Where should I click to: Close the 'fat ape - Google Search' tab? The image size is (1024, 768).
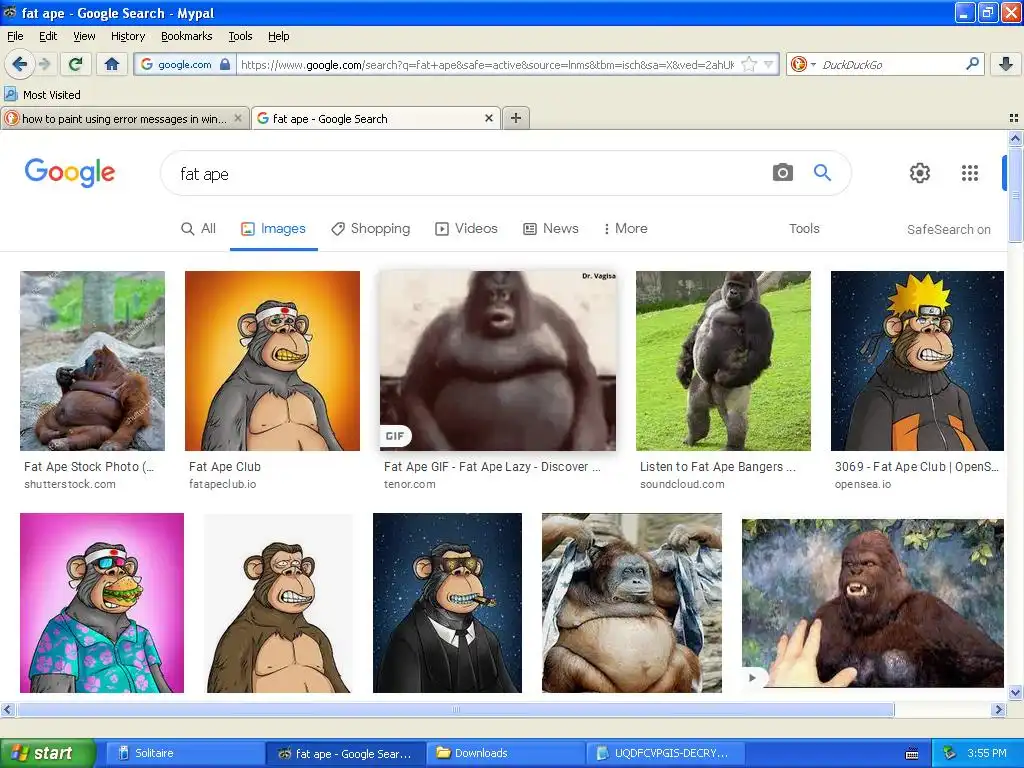488,118
